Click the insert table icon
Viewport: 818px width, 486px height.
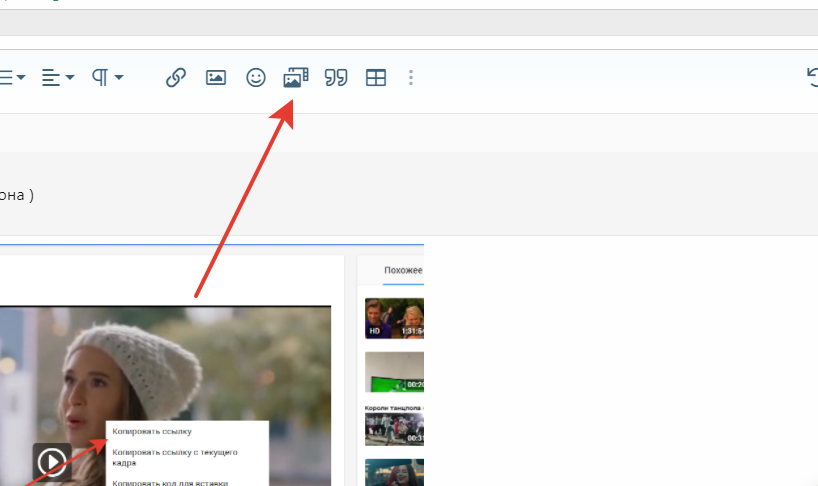point(376,78)
